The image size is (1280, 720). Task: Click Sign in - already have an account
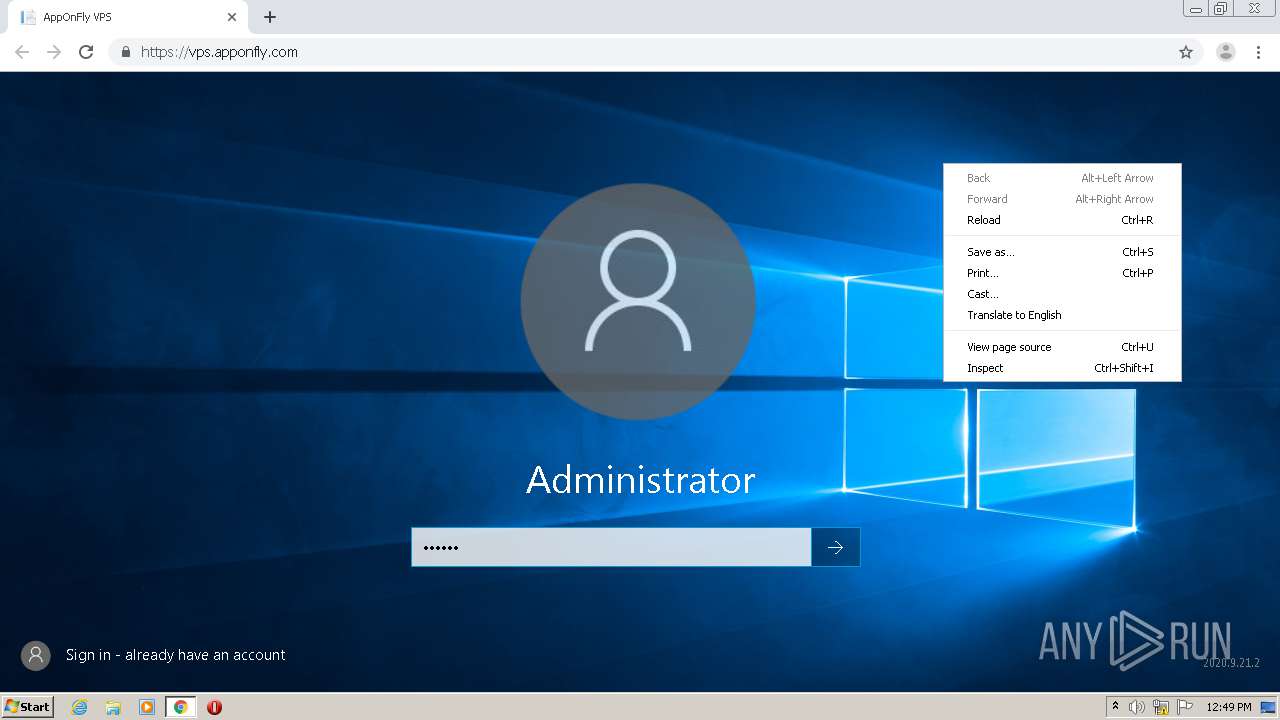point(176,655)
